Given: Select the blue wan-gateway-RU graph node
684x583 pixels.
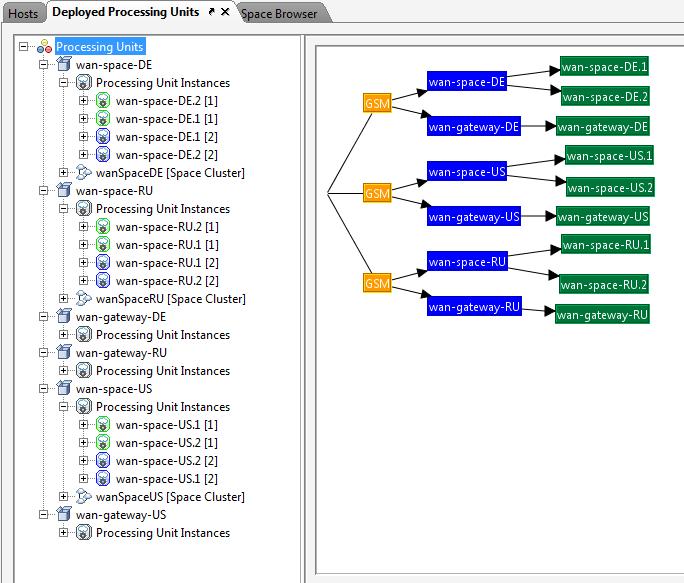Looking at the screenshot, I should coord(475,307).
